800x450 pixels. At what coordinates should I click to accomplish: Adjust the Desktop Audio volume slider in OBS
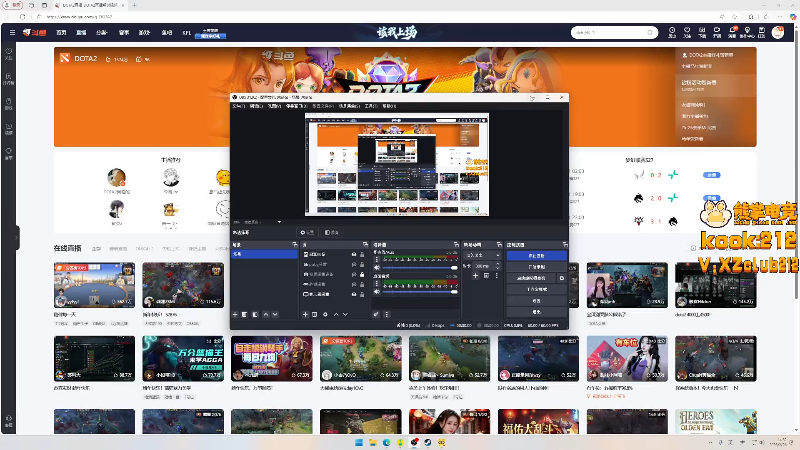click(x=420, y=291)
